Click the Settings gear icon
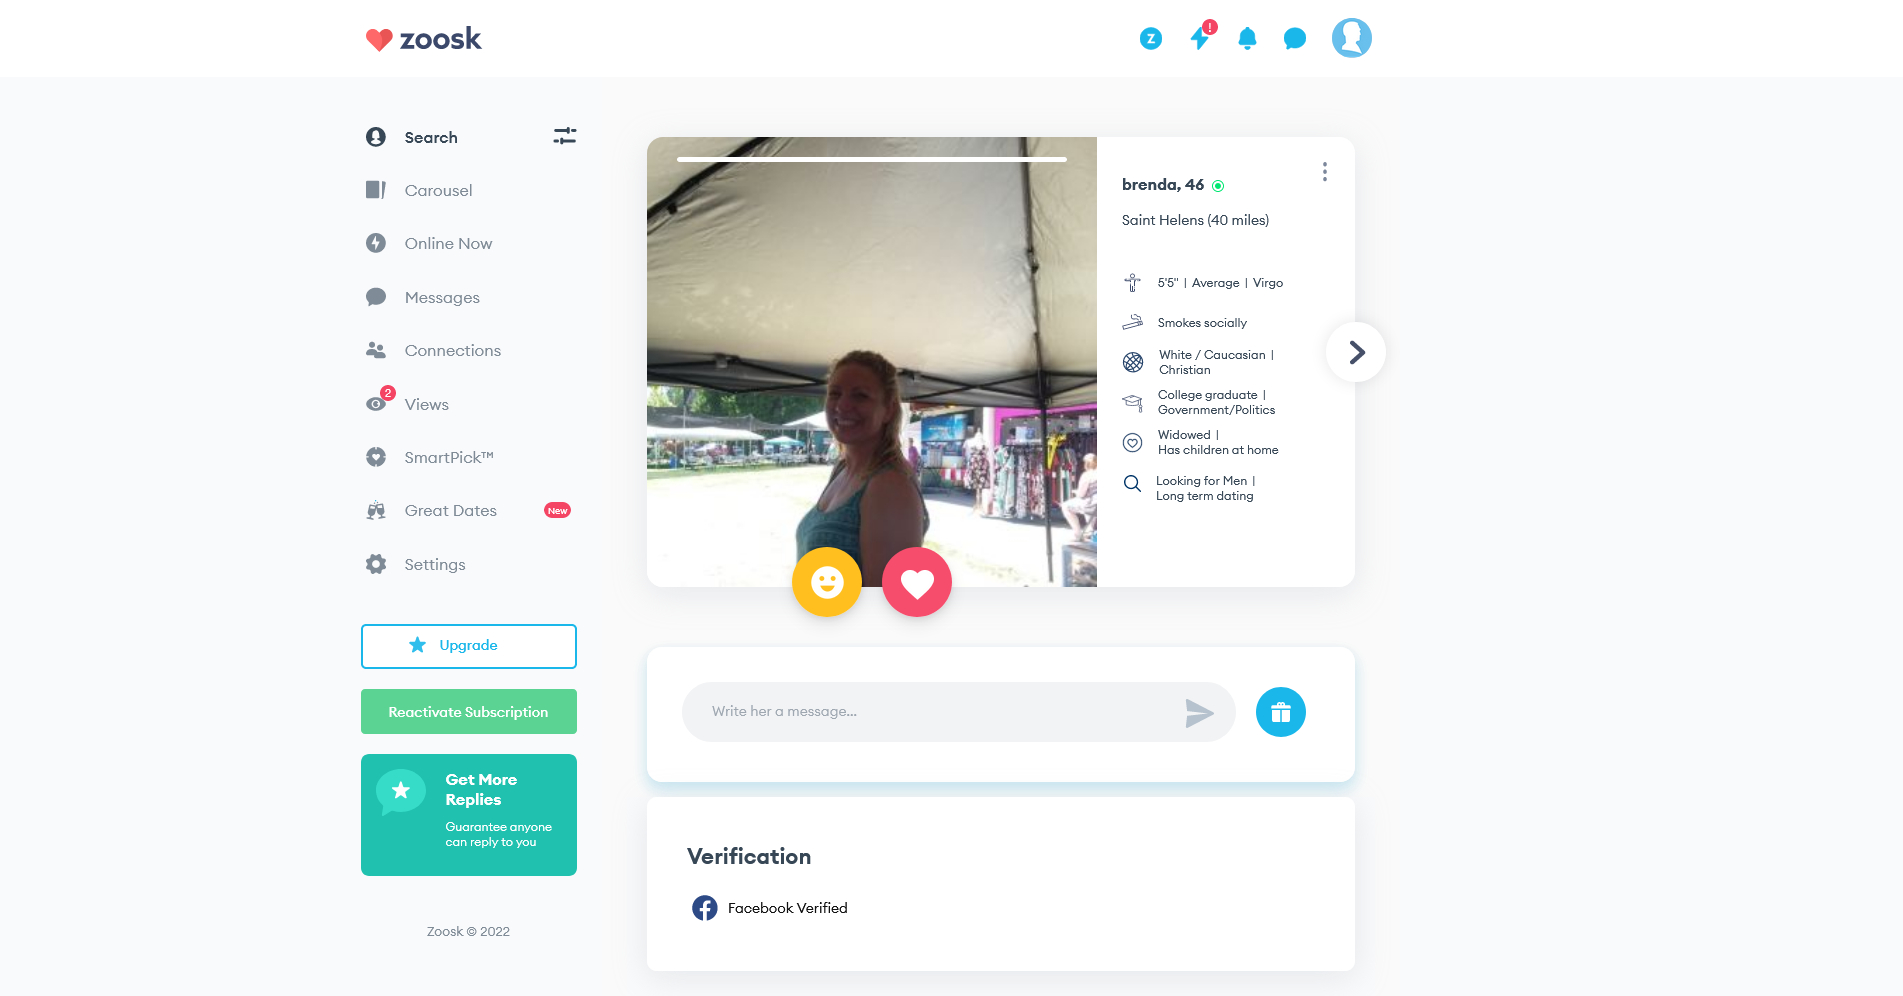Viewport: 1903px width, 996px height. [376, 564]
